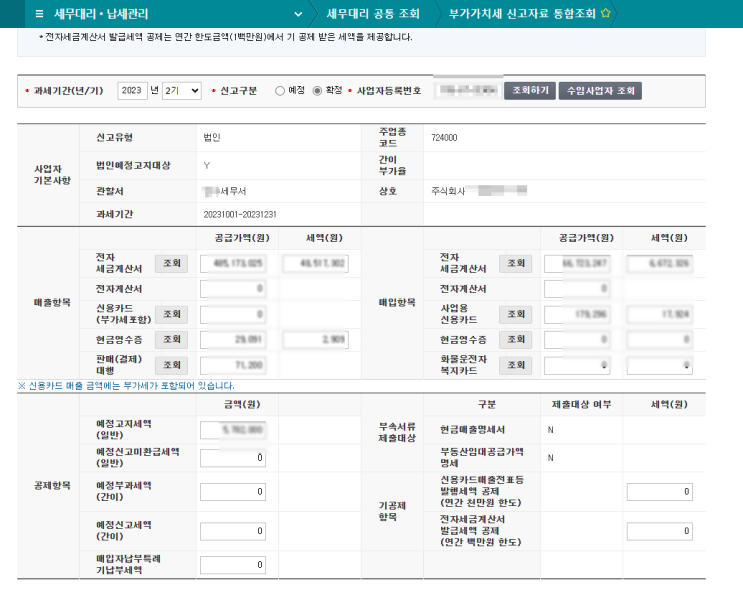
Task: Select the 예정 radio button
Action: [280, 91]
